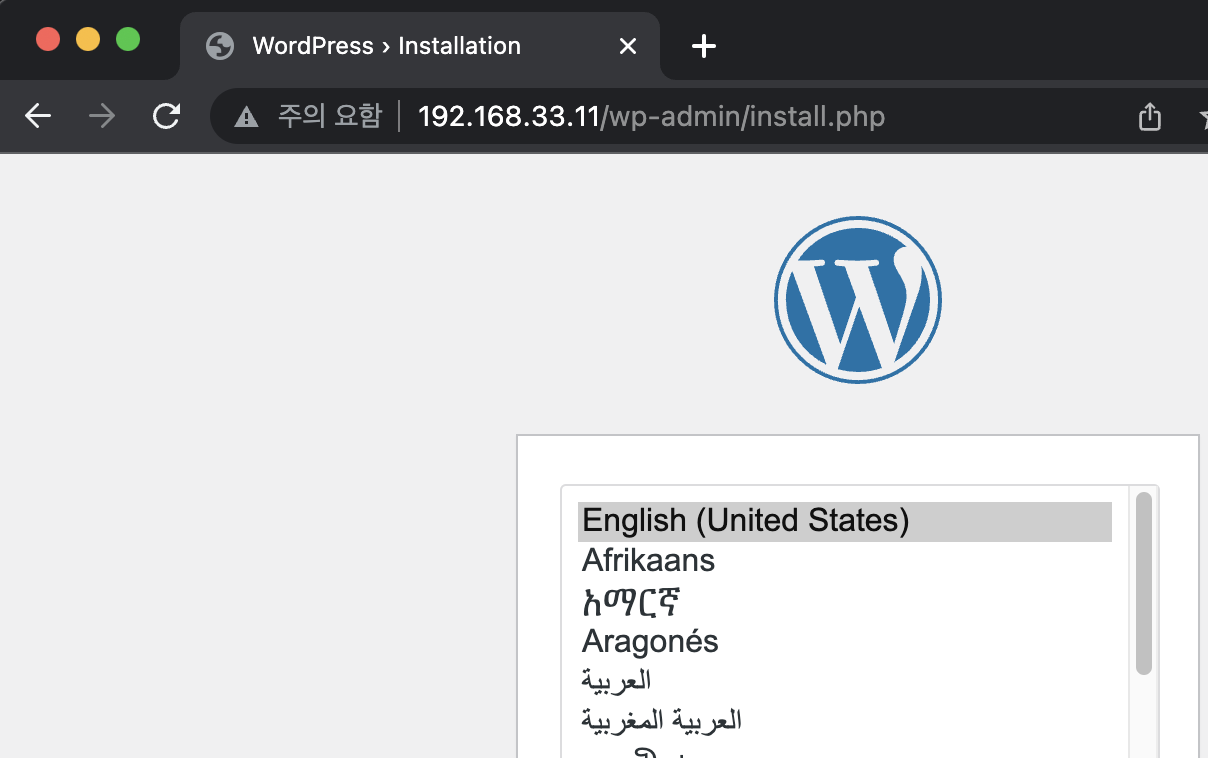This screenshot has height=758, width=1208.
Task: Go back using the browser back arrow
Action: [x=38, y=116]
